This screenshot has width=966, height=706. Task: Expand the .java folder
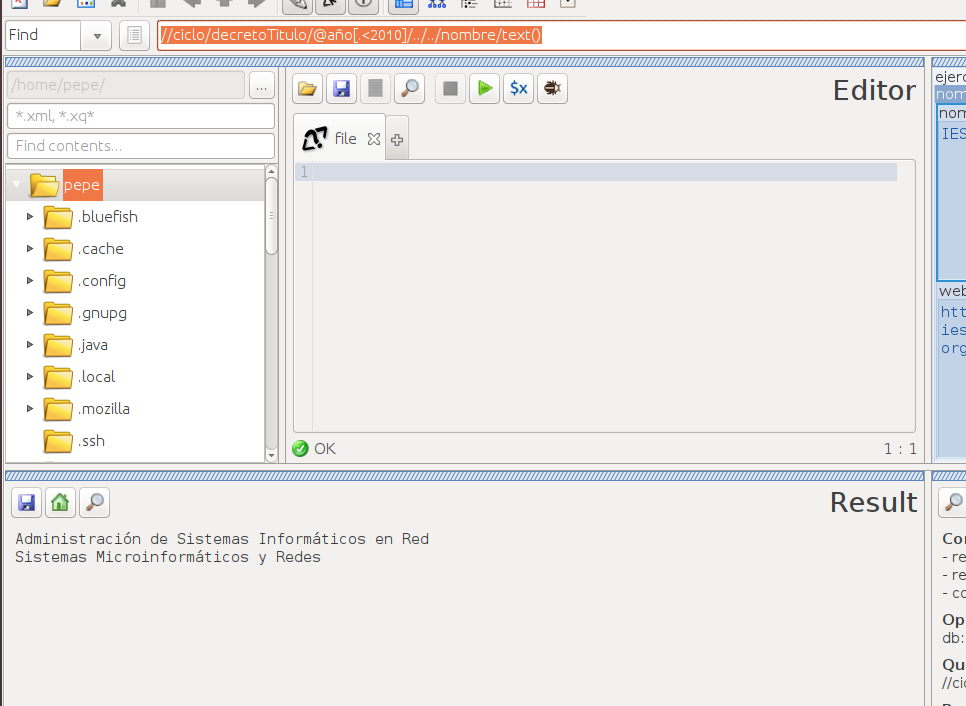(x=30, y=345)
